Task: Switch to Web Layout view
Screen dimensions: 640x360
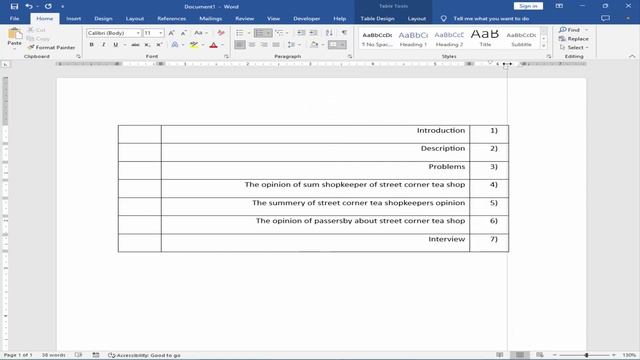Action: pyautogui.click(x=540, y=355)
